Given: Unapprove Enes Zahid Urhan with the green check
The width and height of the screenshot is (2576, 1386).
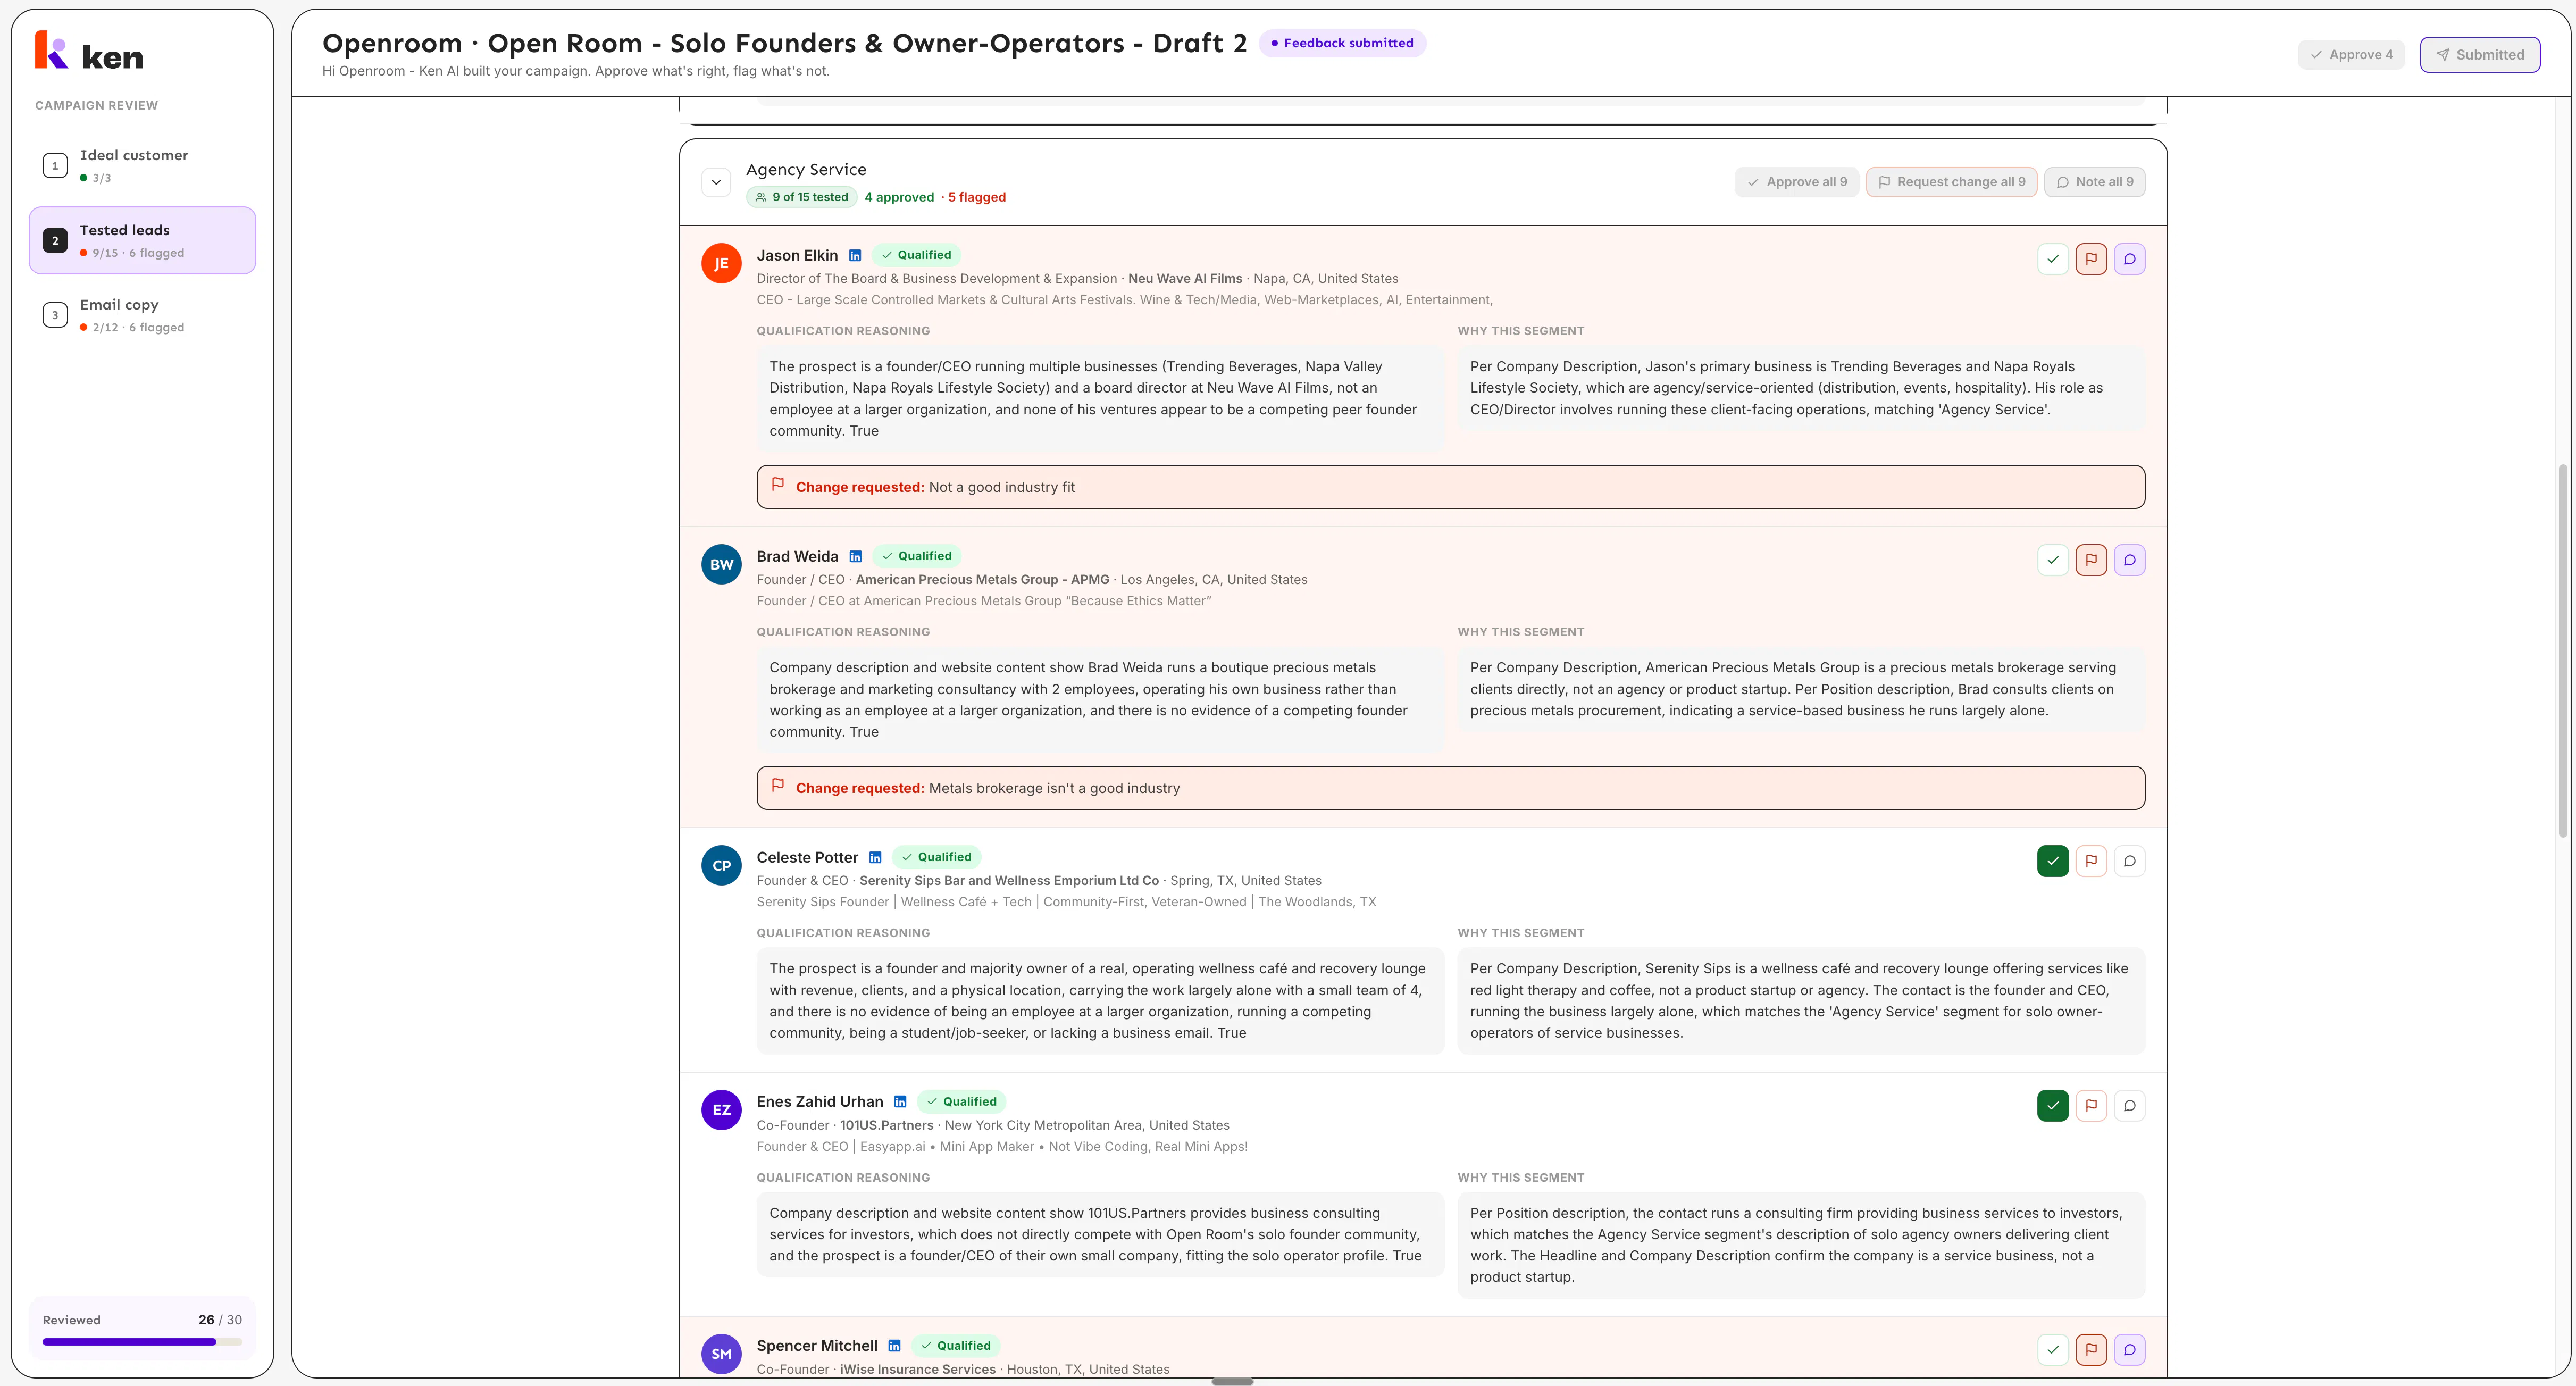Looking at the screenshot, I should click(2053, 1106).
